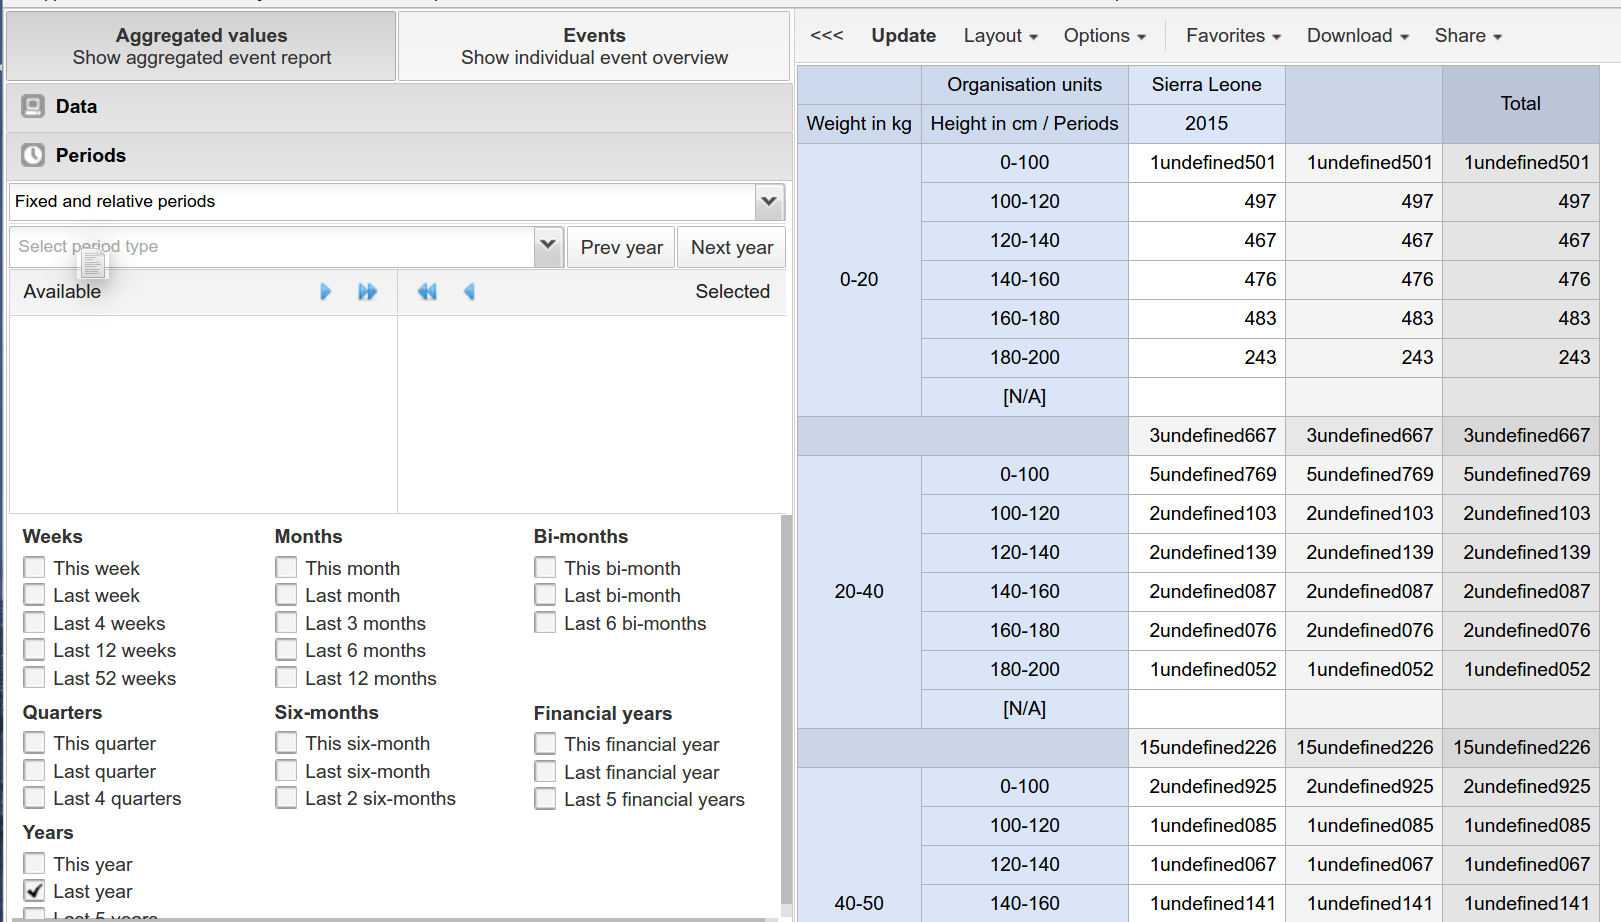The height and width of the screenshot is (922, 1621).
Task: Switch to the Events tab
Action: 594,46
